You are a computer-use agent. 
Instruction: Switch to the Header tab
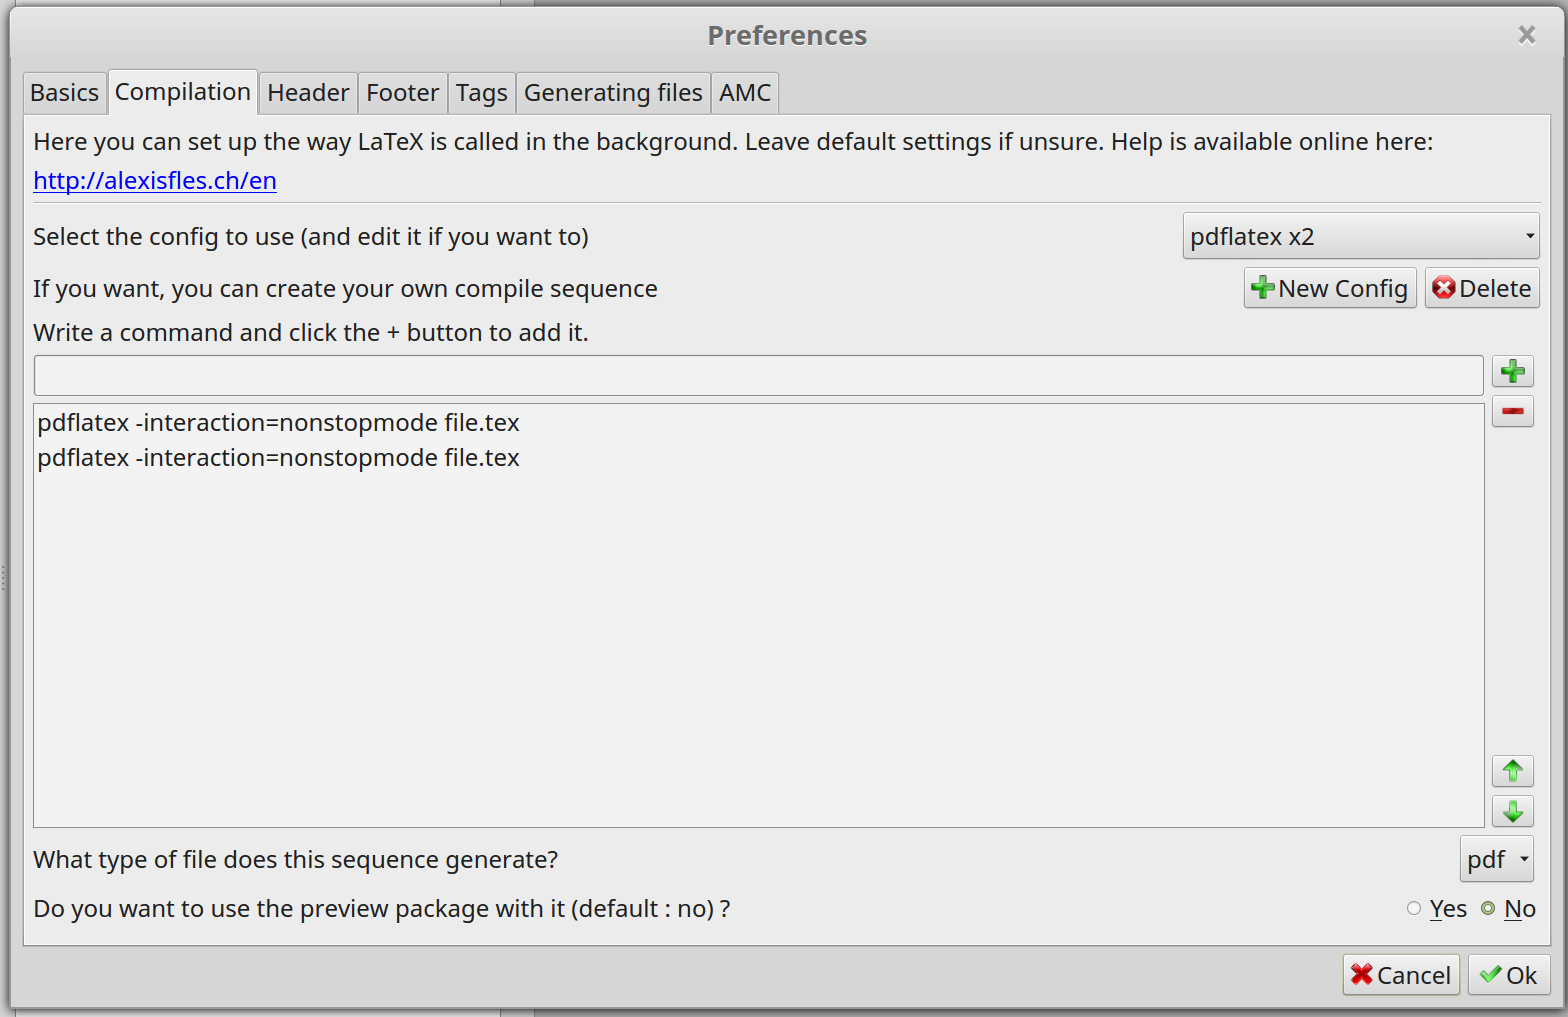(308, 93)
